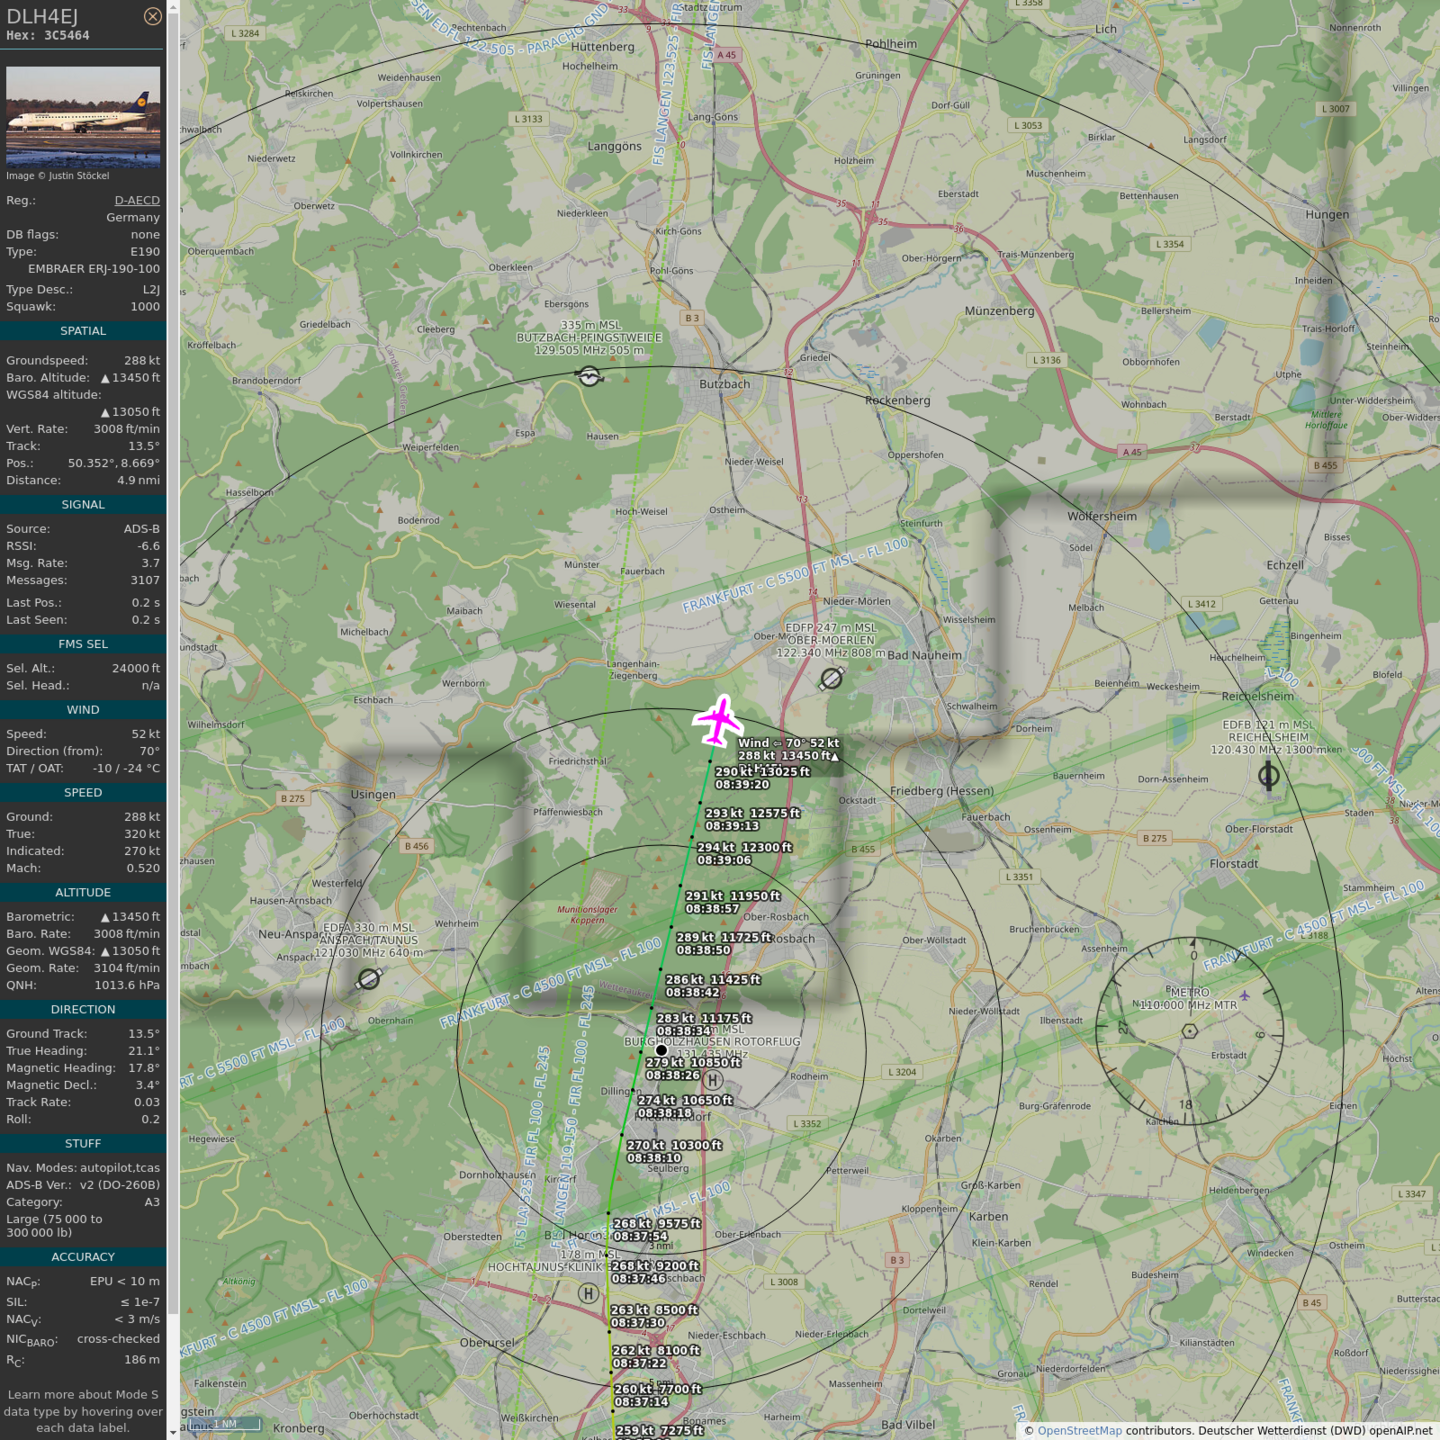Click the Reichelsheim airport symbol

tap(1268, 775)
